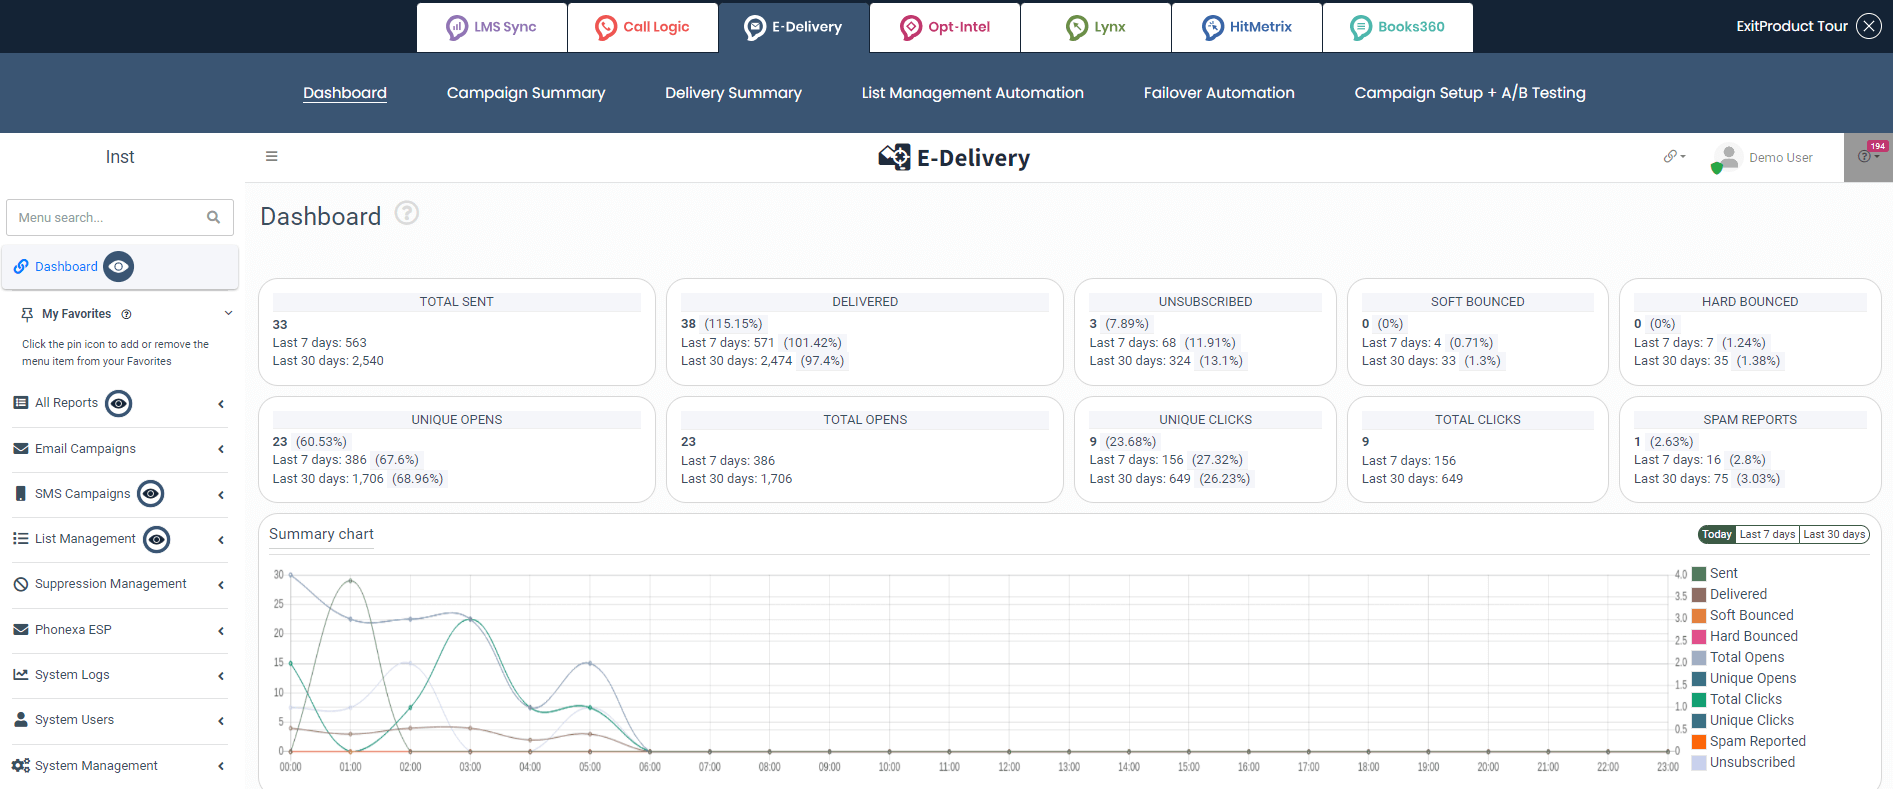Click the help icon with 194 badge
This screenshot has height=789, width=1893.
[1866, 157]
